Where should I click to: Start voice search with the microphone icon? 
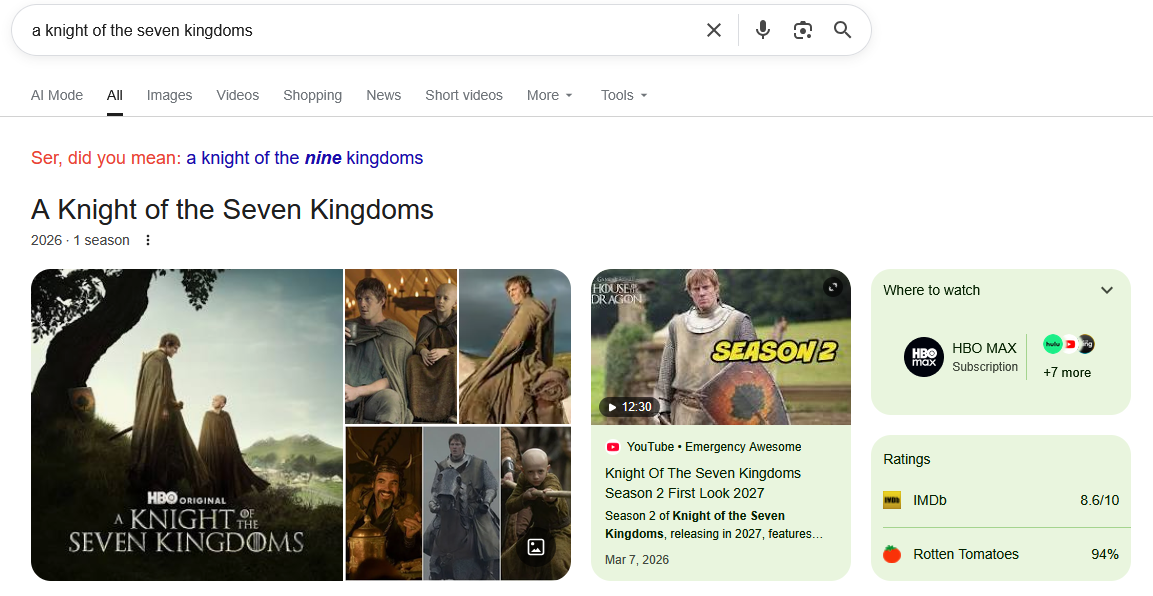763,30
